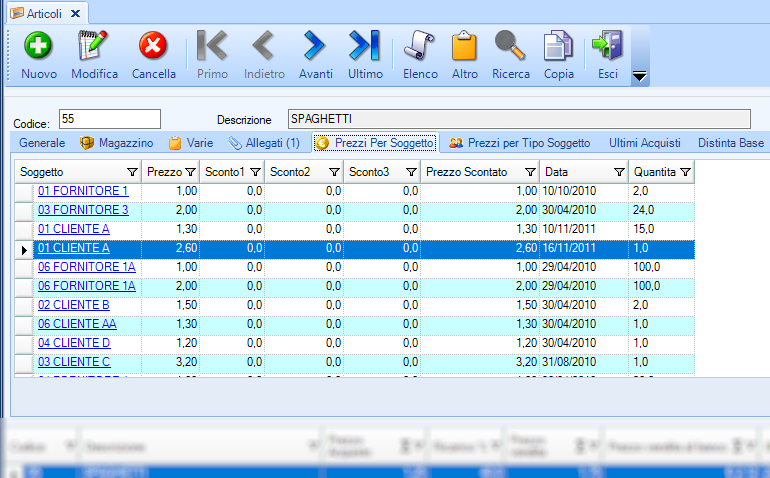Expand the toolbar overflow arrow
This screenshot has height=478, width=770.
pos(640,76)
